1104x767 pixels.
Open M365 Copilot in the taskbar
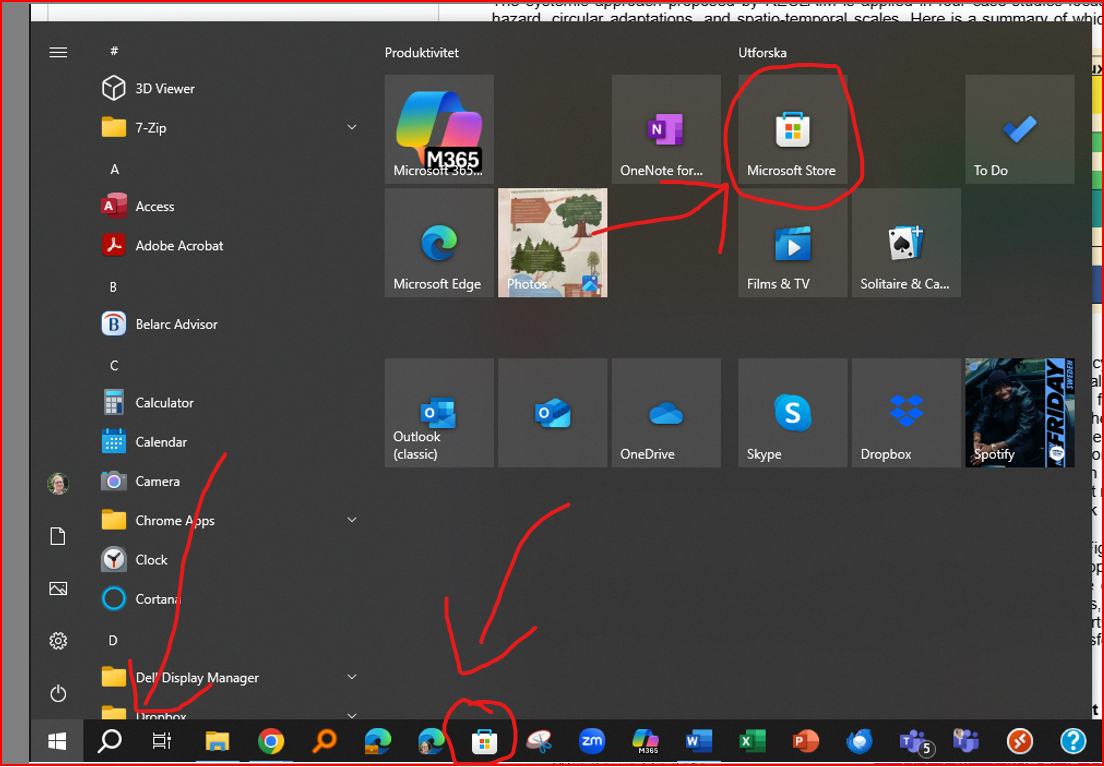coord(646,741)
